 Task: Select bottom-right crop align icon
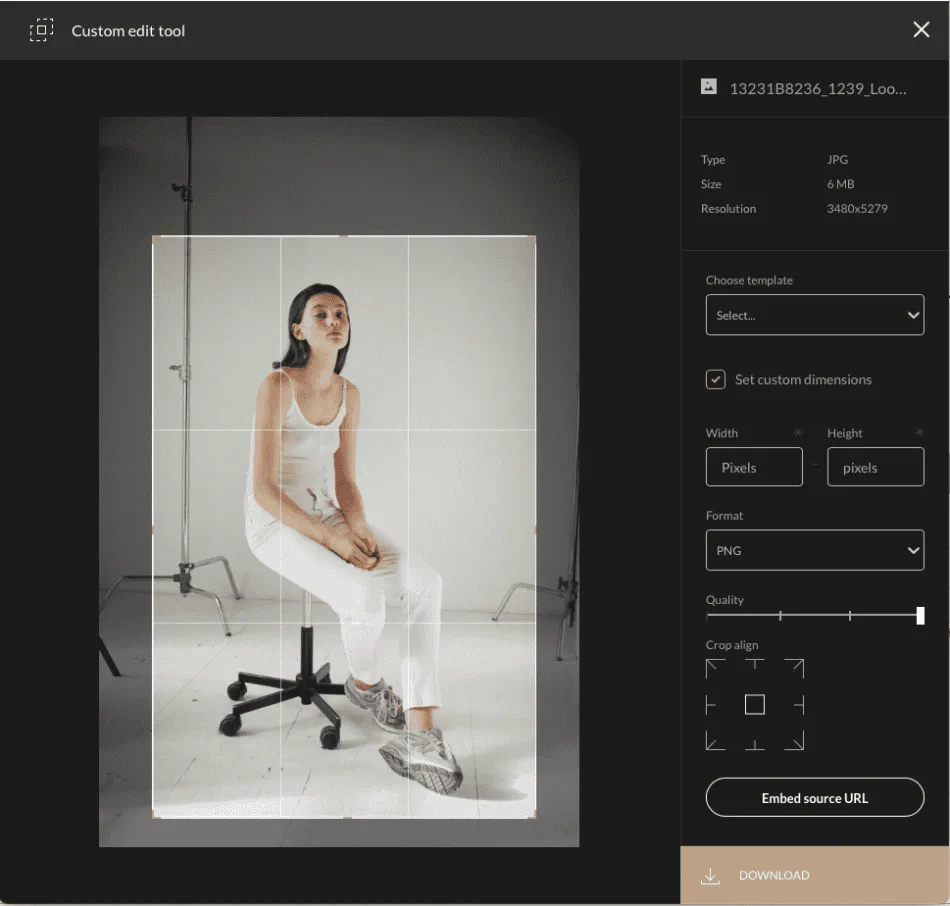(x=794, y=741)
